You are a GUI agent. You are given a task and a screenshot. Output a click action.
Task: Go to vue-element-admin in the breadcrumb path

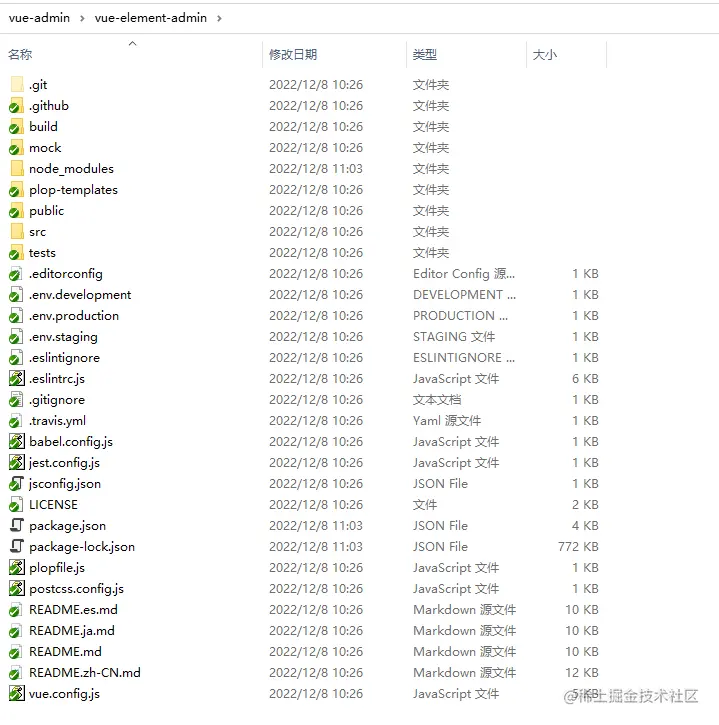pos(151,18)
